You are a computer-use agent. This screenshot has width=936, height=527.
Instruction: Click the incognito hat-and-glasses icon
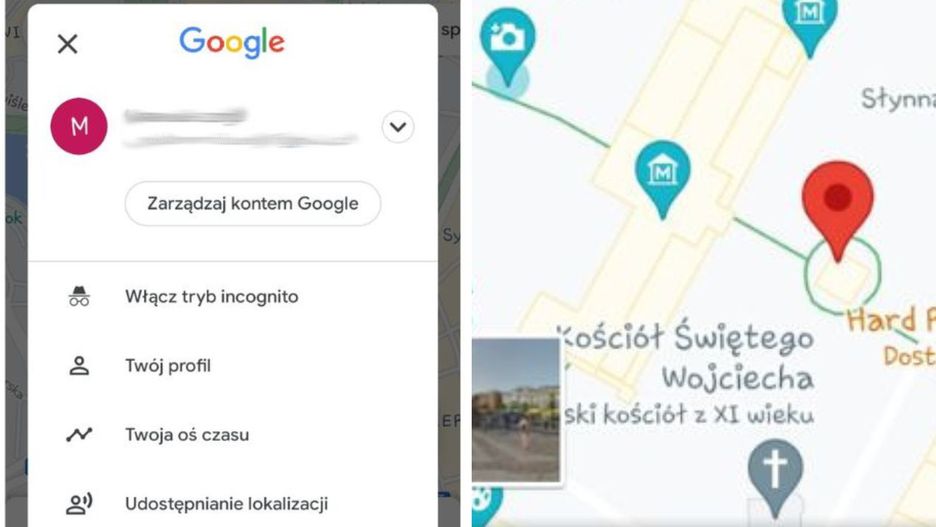tap(79, 296)
